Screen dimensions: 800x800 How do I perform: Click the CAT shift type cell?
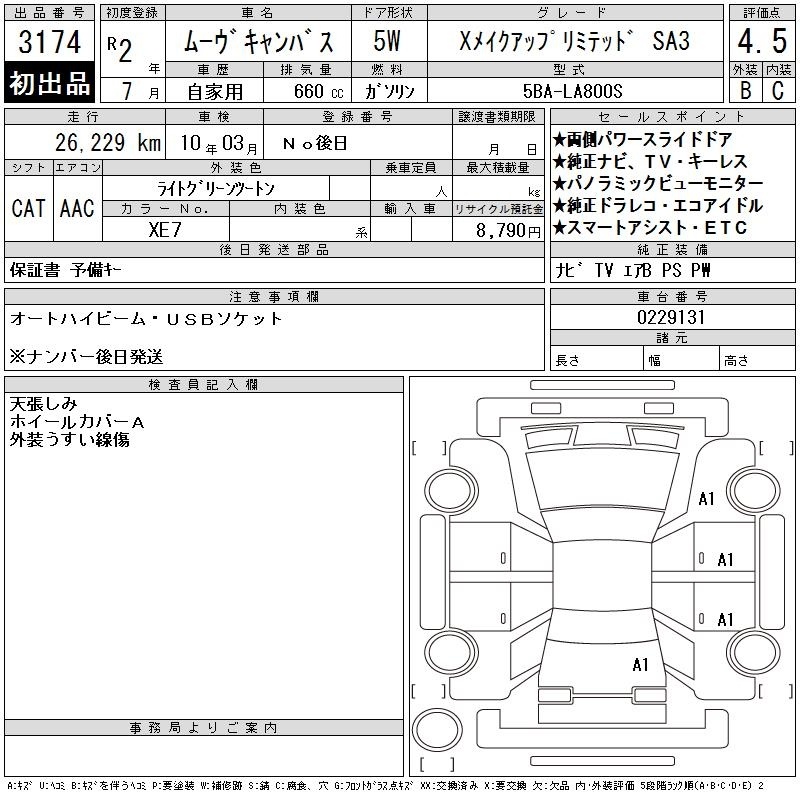(28, 208)
